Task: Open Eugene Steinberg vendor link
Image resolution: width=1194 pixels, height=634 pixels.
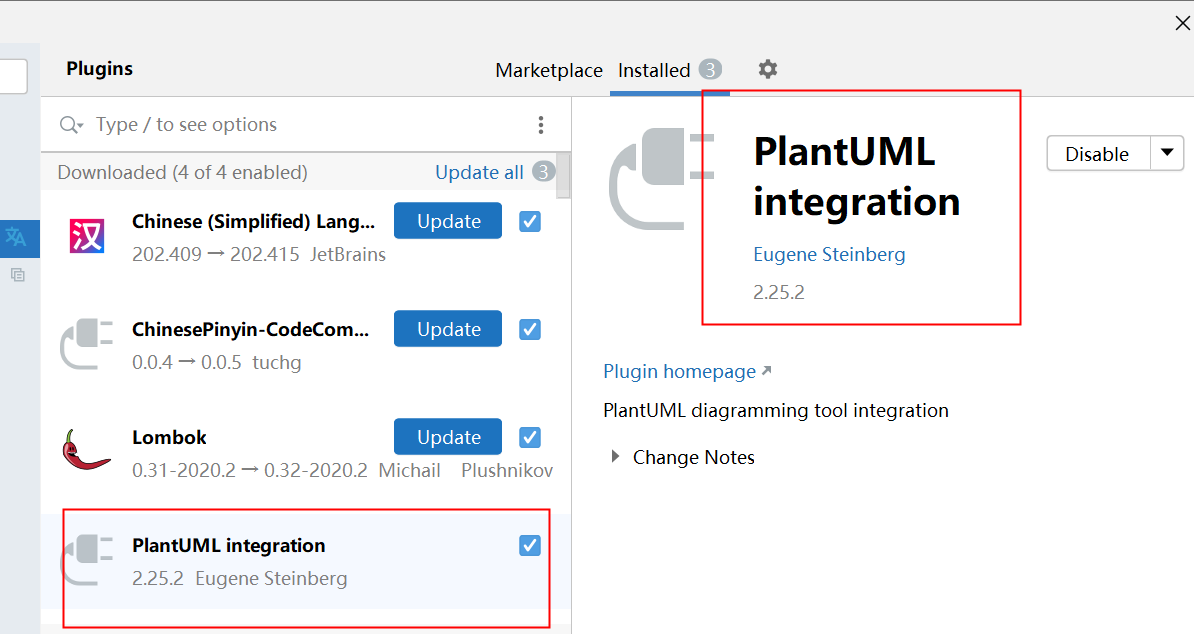Action: [x=829, y=254]
